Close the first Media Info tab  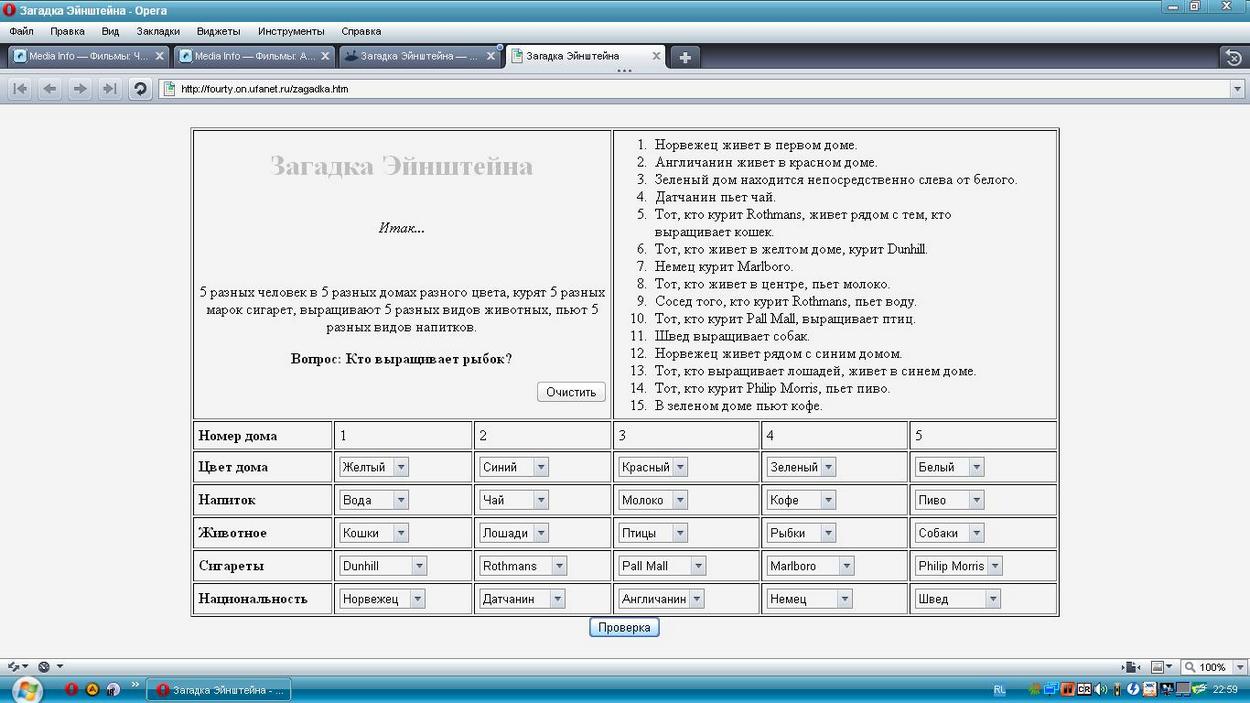159,56
